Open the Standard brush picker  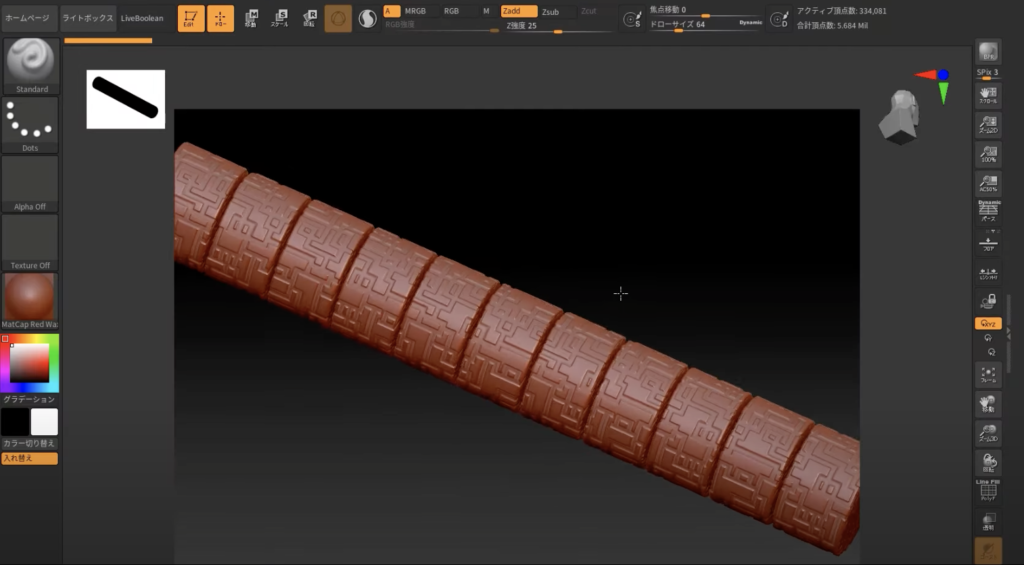point(30,65)
